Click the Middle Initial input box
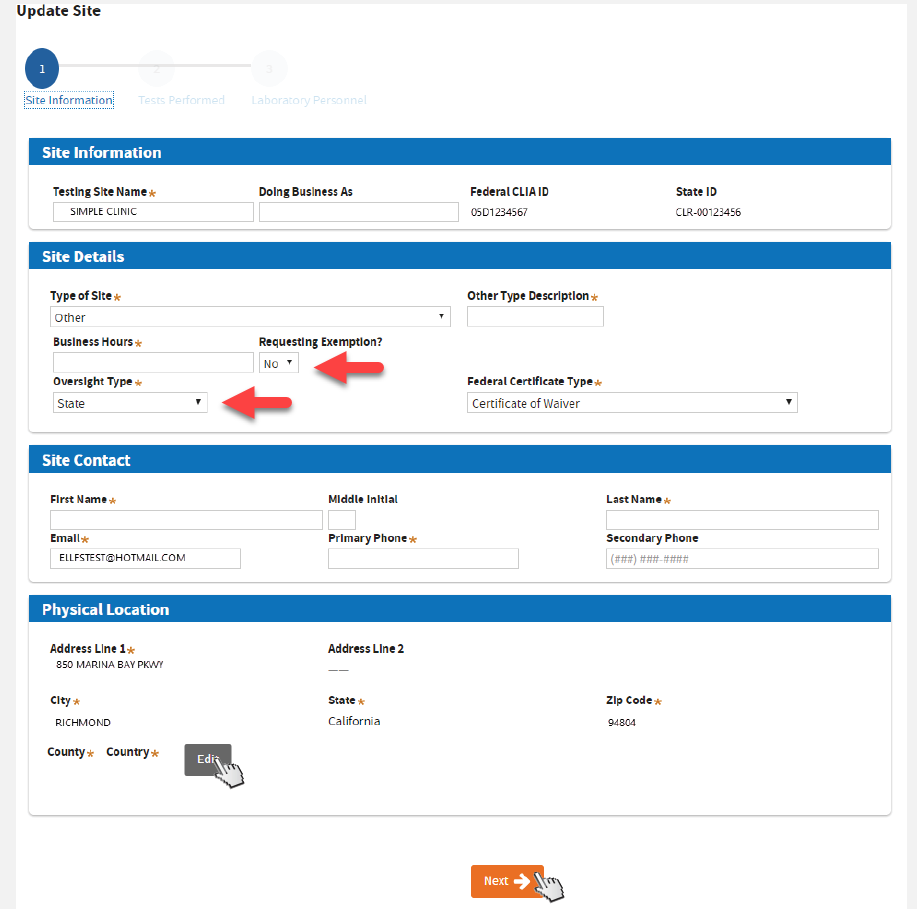This screenshot has height=909, width=917. [x=342, y=520]
